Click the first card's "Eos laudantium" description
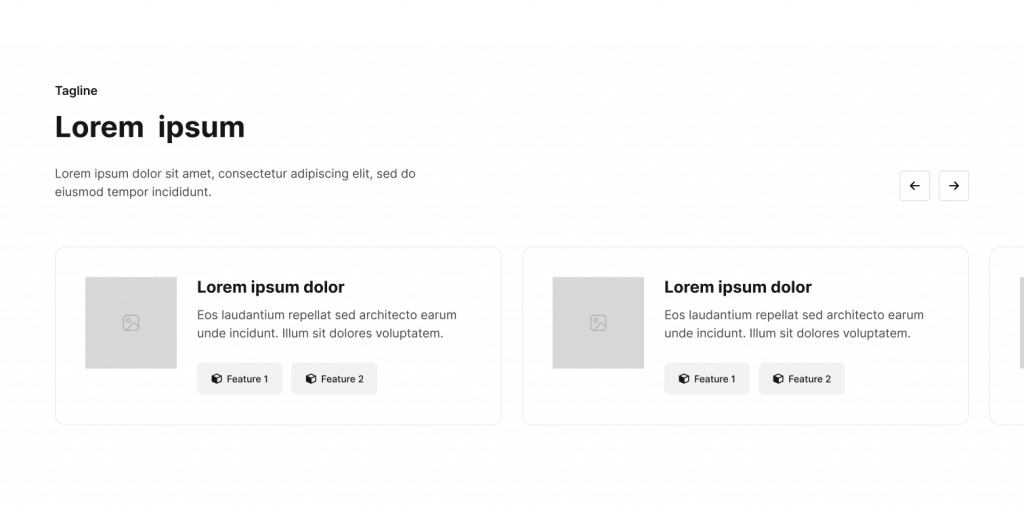Image resolution: width=1024 pixels, height=507 pixels. [326, 324]
